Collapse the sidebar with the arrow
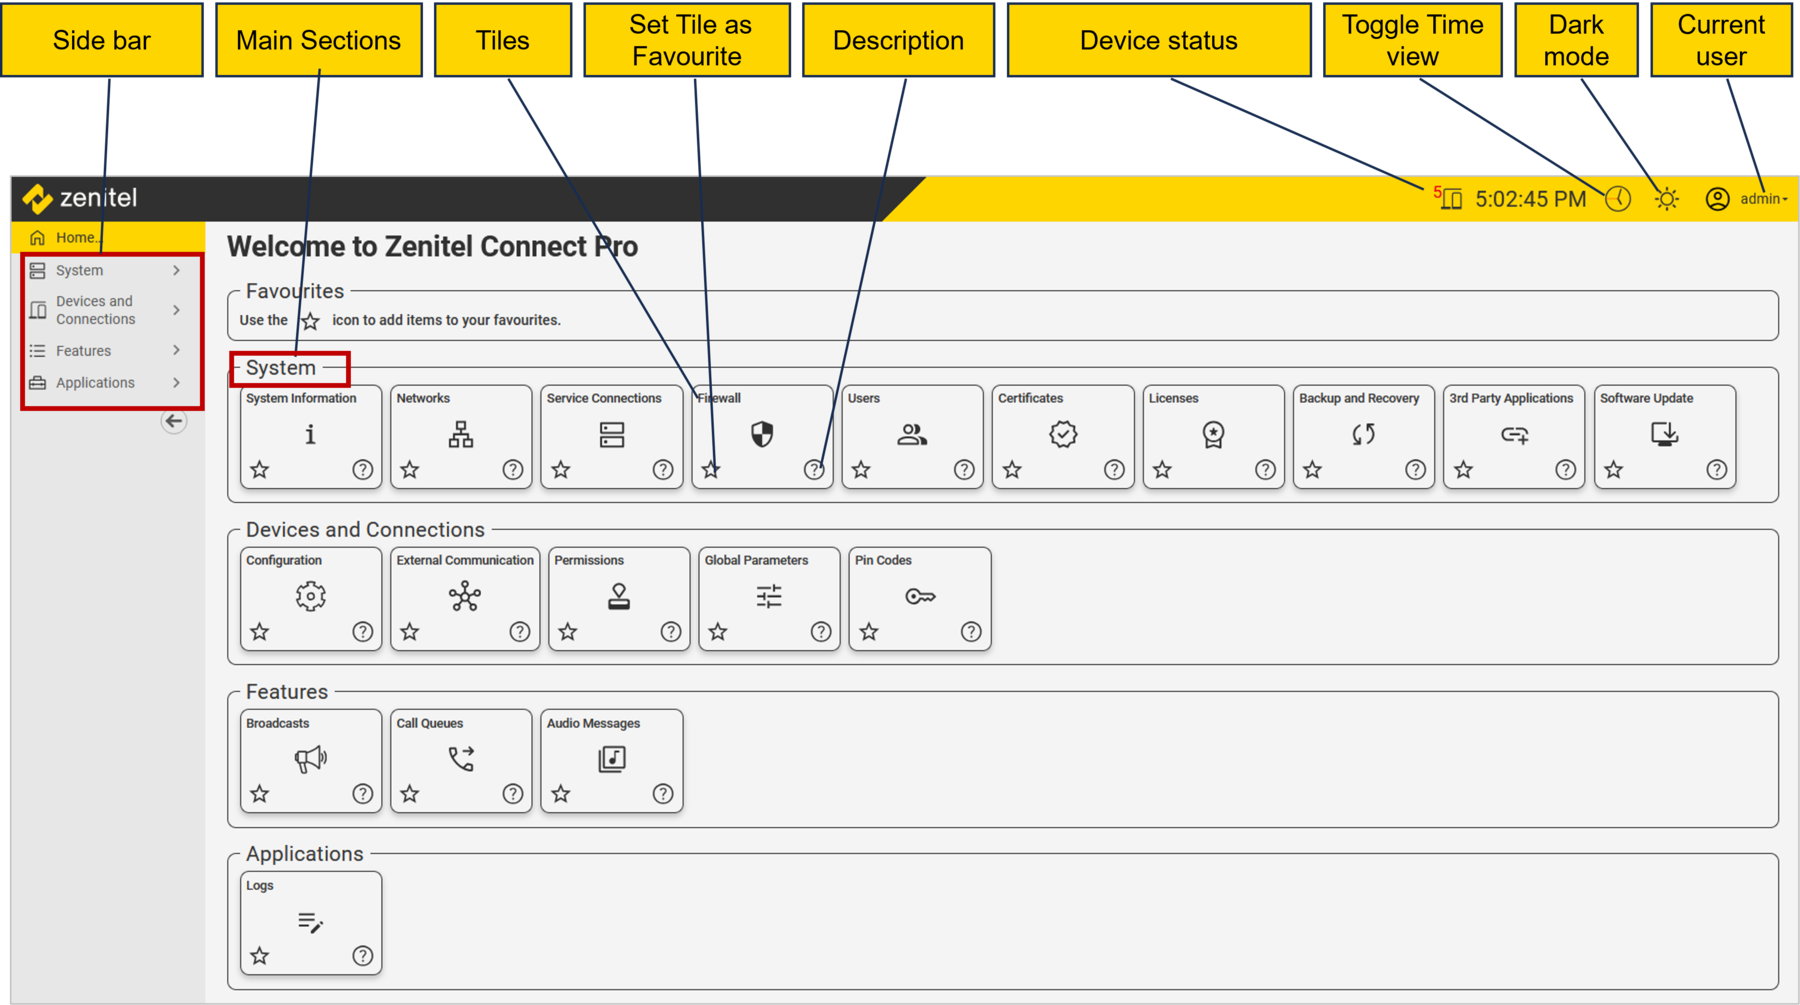Screen dimensions: 1800x1005 tap(174, 421)
